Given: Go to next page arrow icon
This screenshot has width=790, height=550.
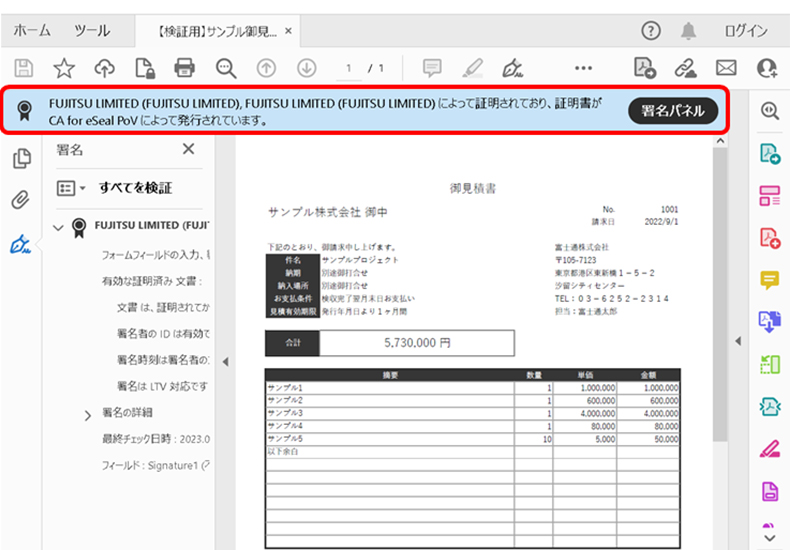Looking at the screenshot, I should 306,68.
